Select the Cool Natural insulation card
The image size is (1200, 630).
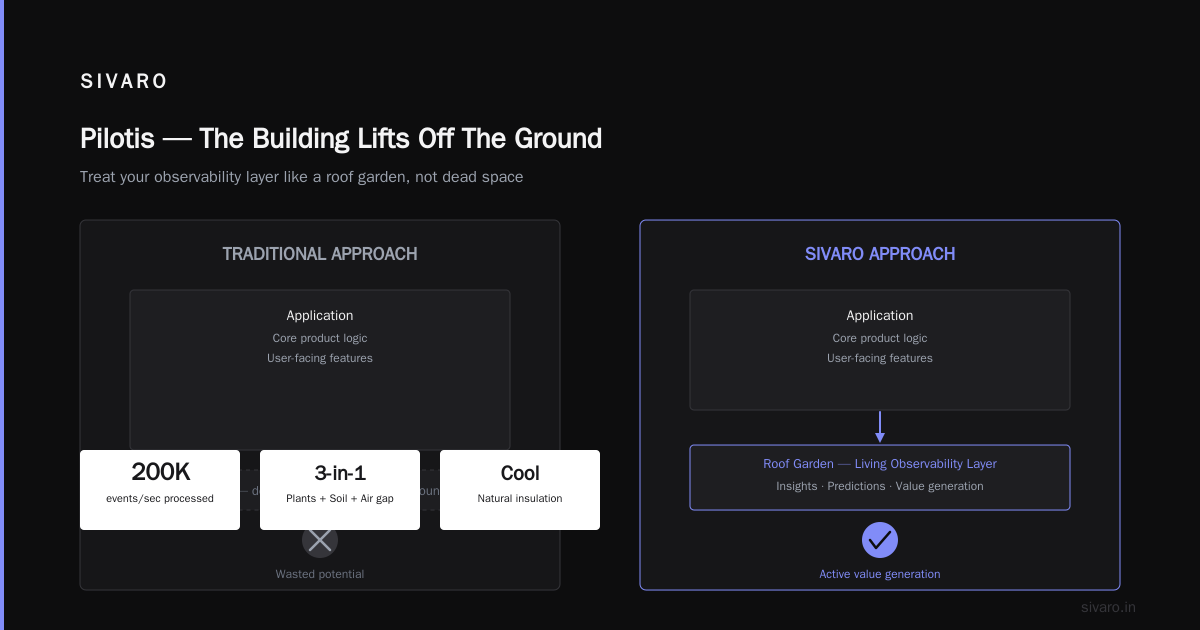point(520,490)
